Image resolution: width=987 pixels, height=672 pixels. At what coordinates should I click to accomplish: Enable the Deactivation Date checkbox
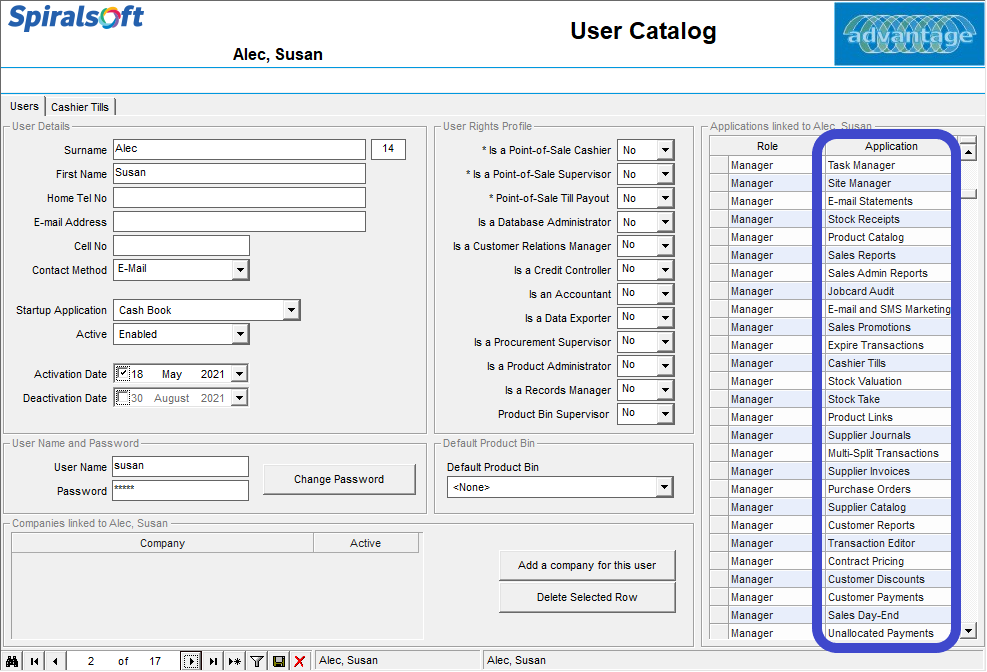(123, 398)
